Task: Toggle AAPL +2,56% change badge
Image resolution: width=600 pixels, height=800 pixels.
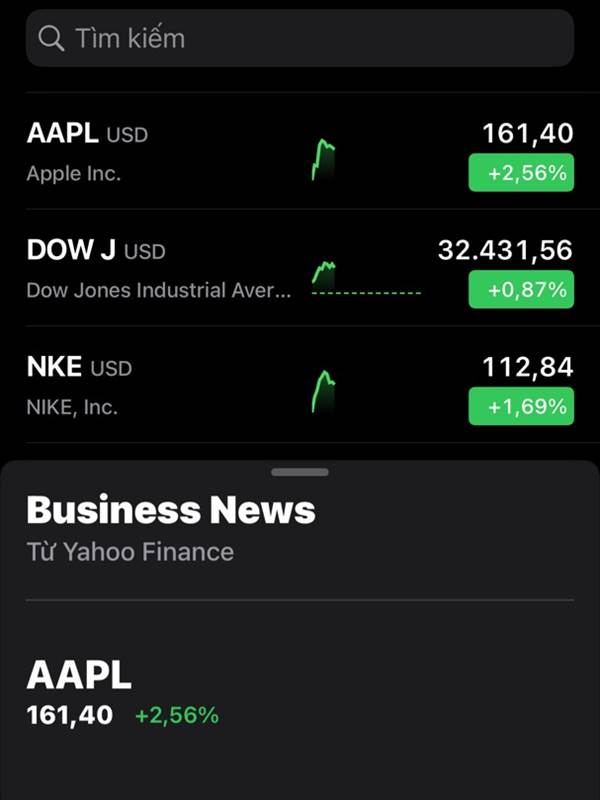Action: click(521, 173)
